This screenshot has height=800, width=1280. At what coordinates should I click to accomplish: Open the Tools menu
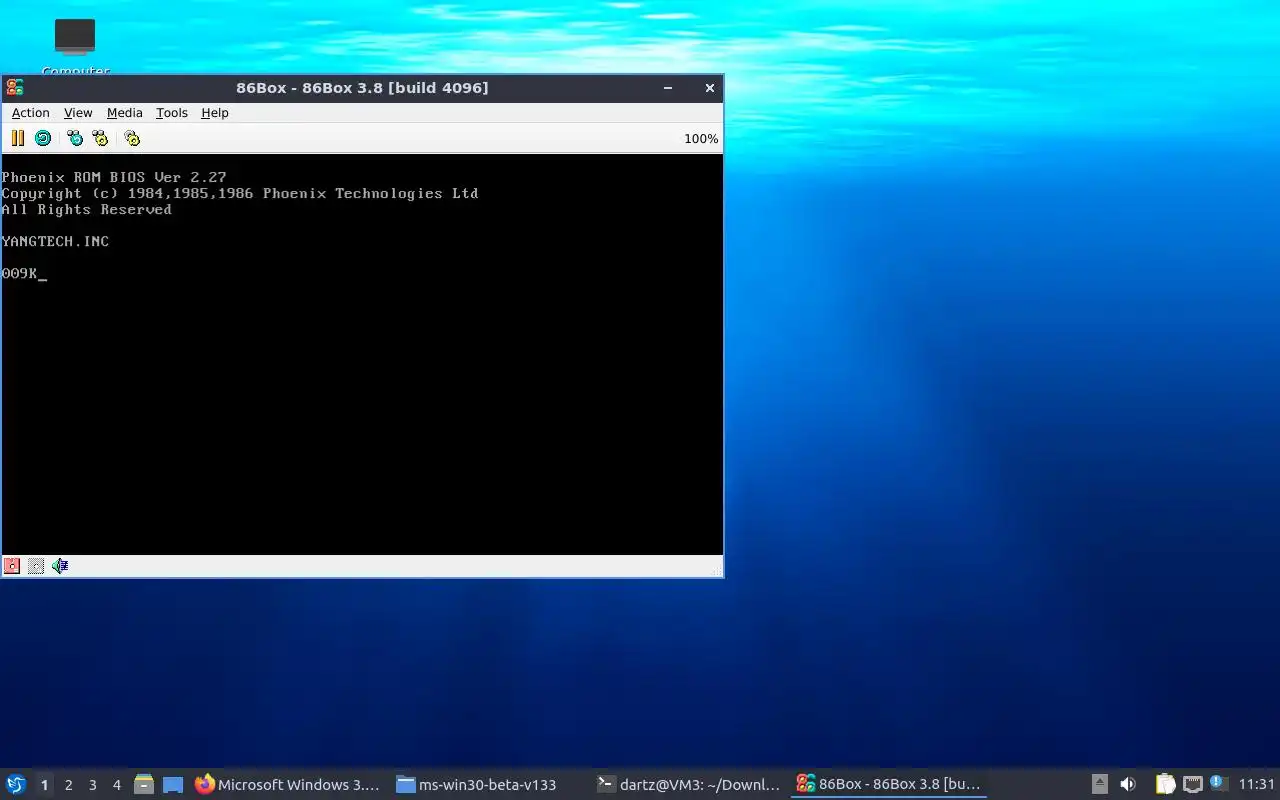[172, 113]
